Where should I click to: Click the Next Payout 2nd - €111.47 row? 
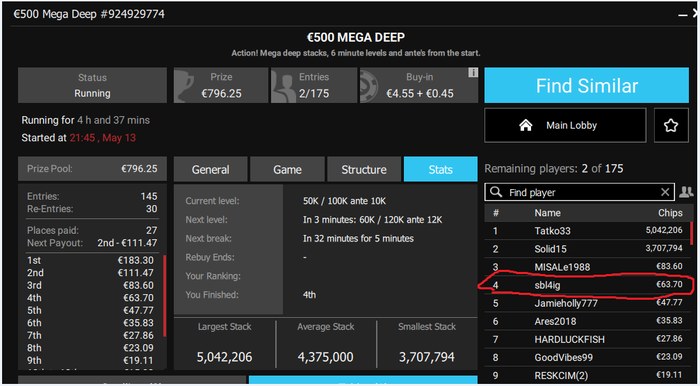click(92, 243)
